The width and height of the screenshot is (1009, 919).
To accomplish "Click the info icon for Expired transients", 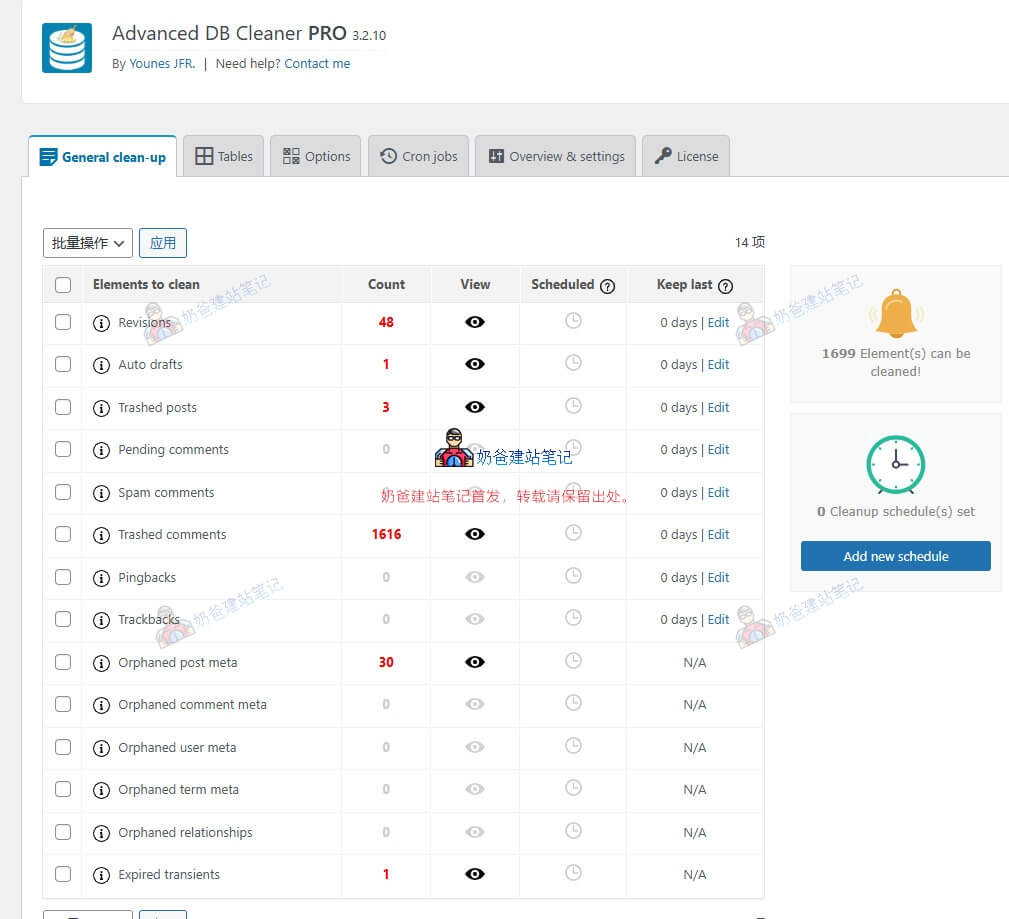I will 101,875.
